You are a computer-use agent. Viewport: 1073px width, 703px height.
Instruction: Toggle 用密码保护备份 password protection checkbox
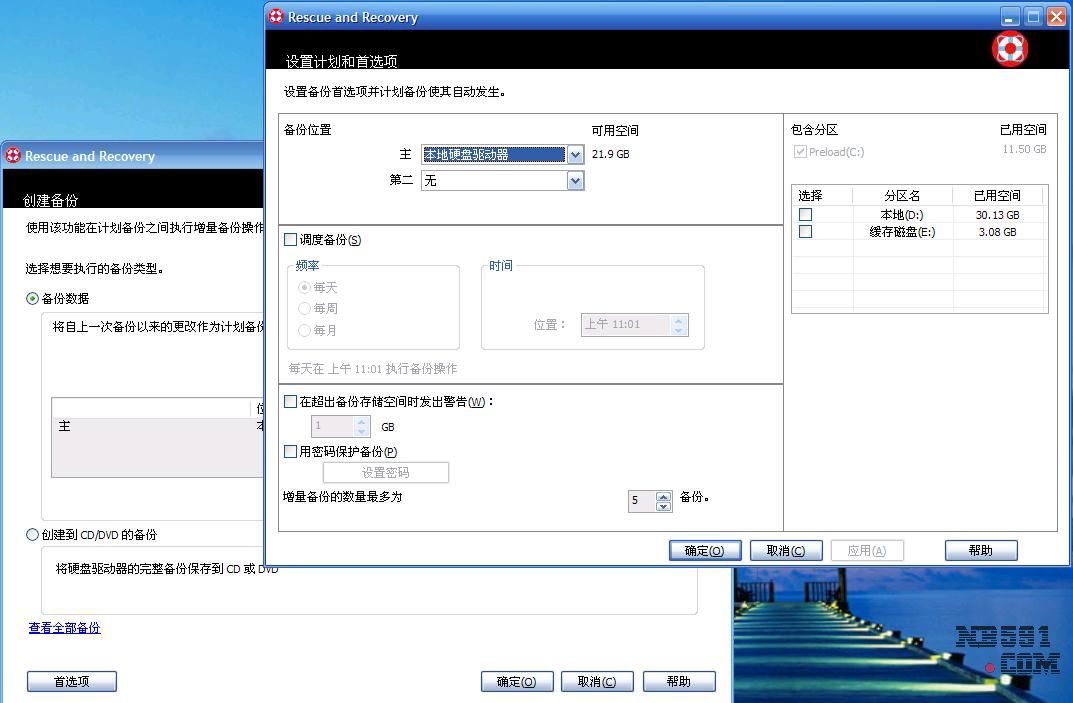pos(291,452)
